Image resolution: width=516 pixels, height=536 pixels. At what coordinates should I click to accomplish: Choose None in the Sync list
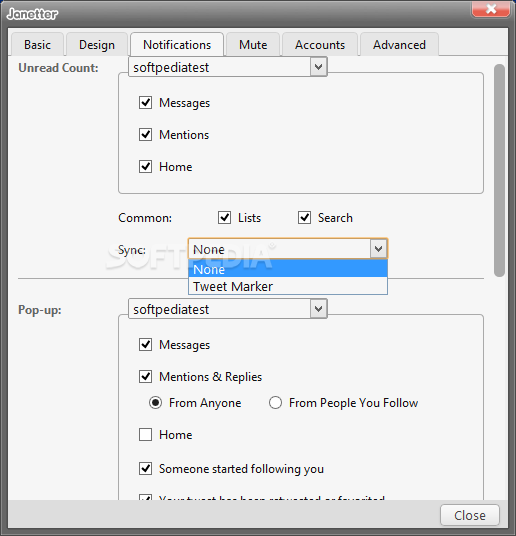tap(288, 269)
